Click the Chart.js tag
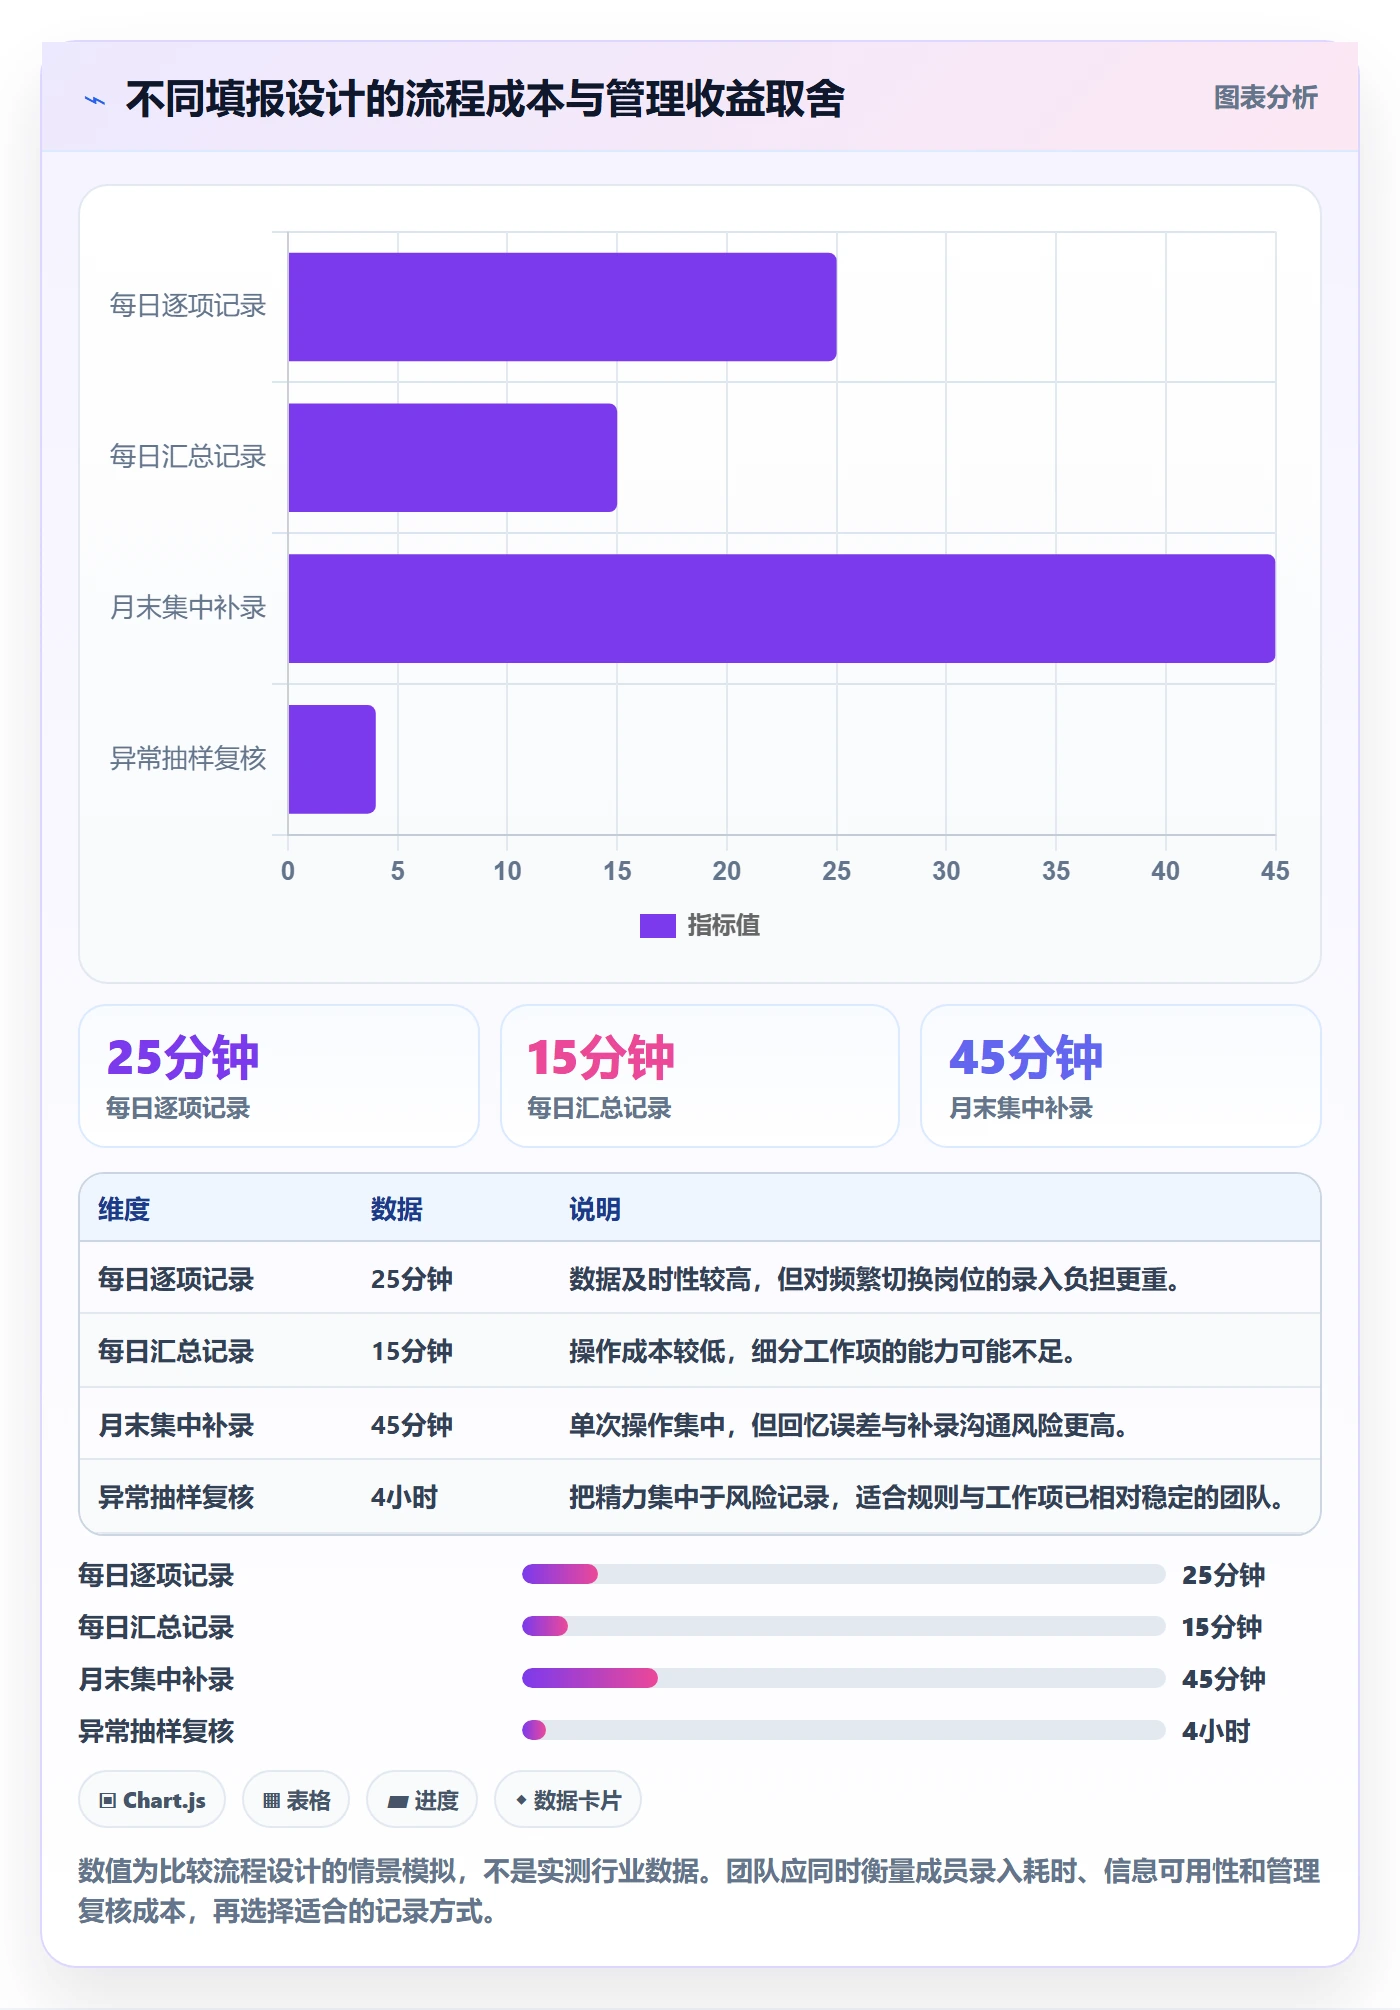The height and width of the screenshot is (2010, 1400). 152,1800
